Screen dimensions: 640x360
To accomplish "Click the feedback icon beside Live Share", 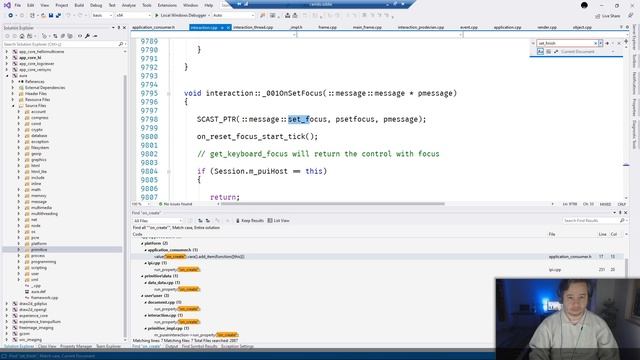I will [x=631, y=16].
